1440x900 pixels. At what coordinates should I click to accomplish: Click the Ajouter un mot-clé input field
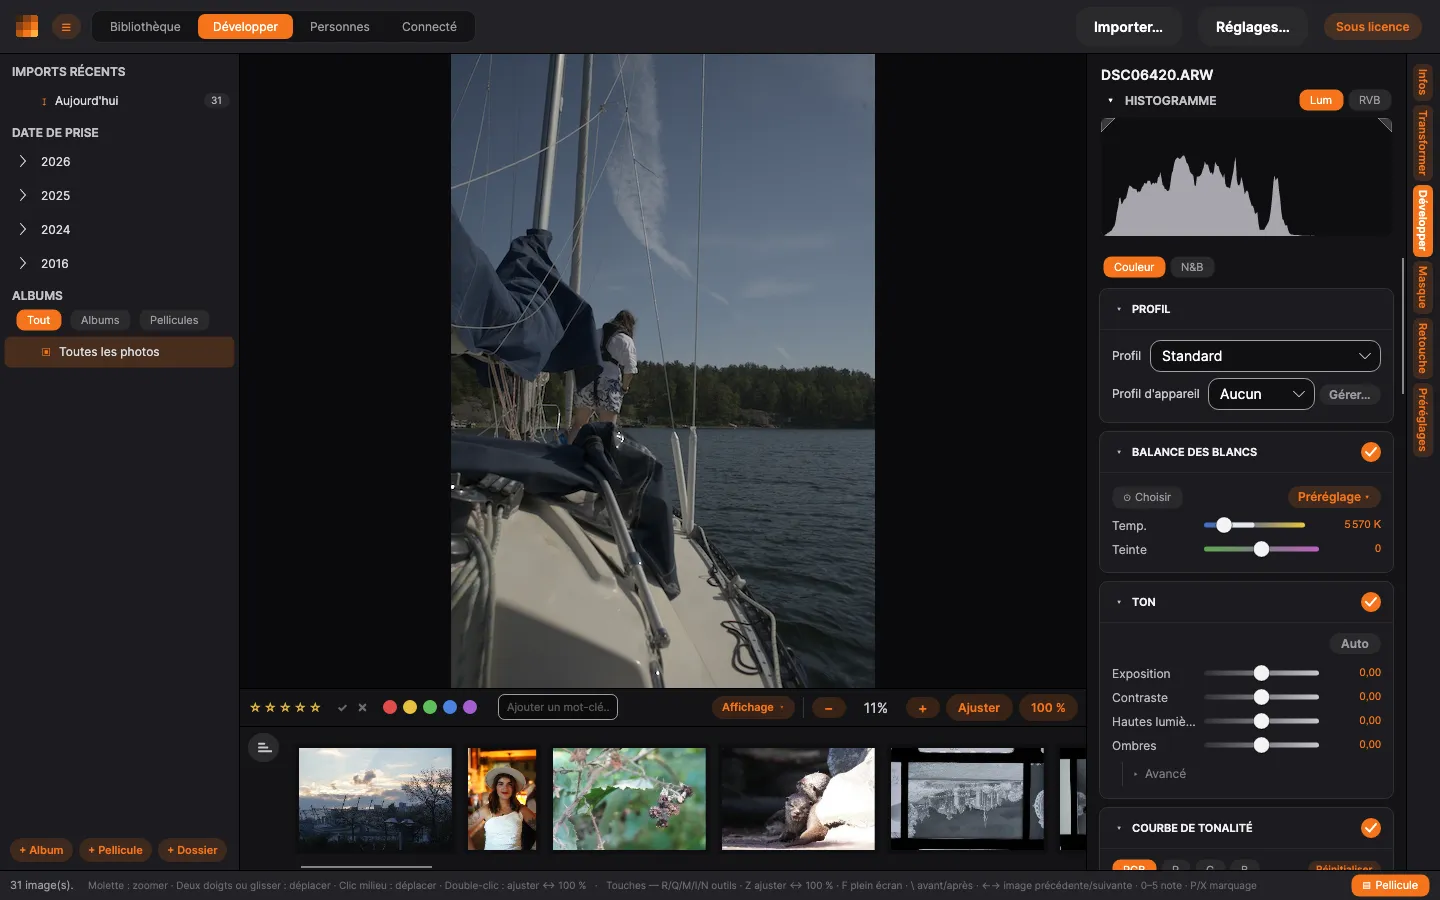coord(558,707)
